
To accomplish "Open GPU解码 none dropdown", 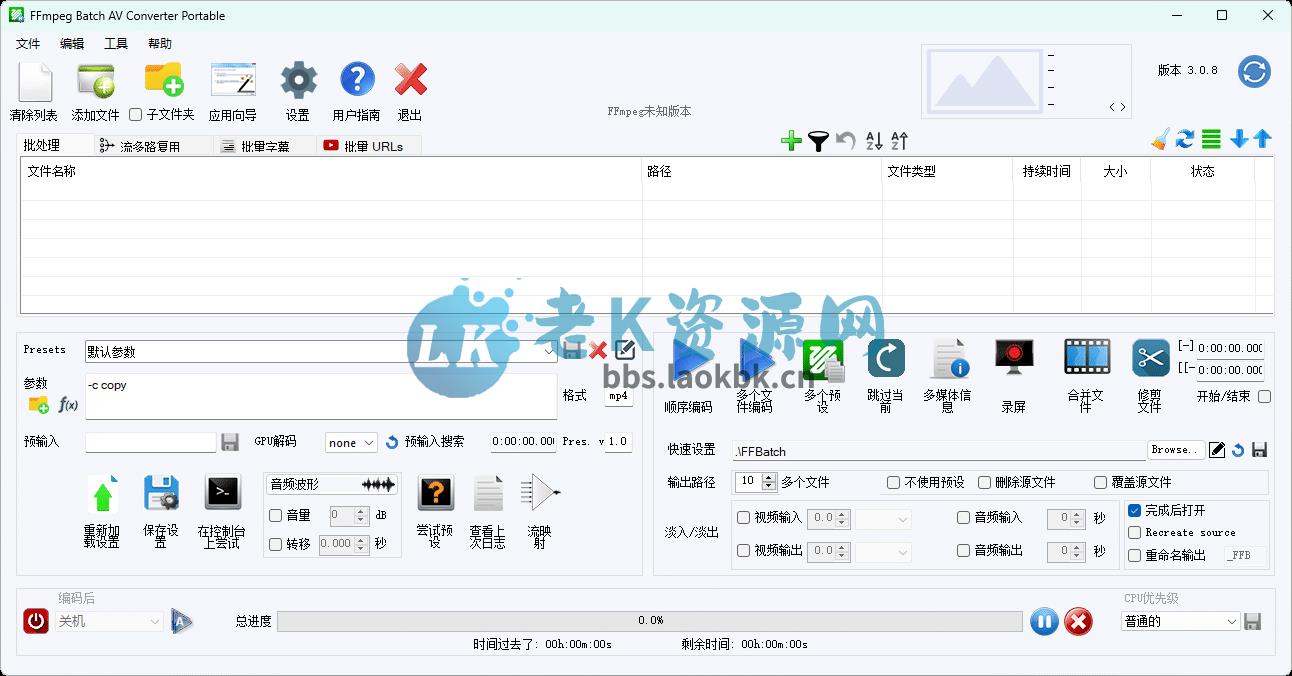I will pos(351,442).
